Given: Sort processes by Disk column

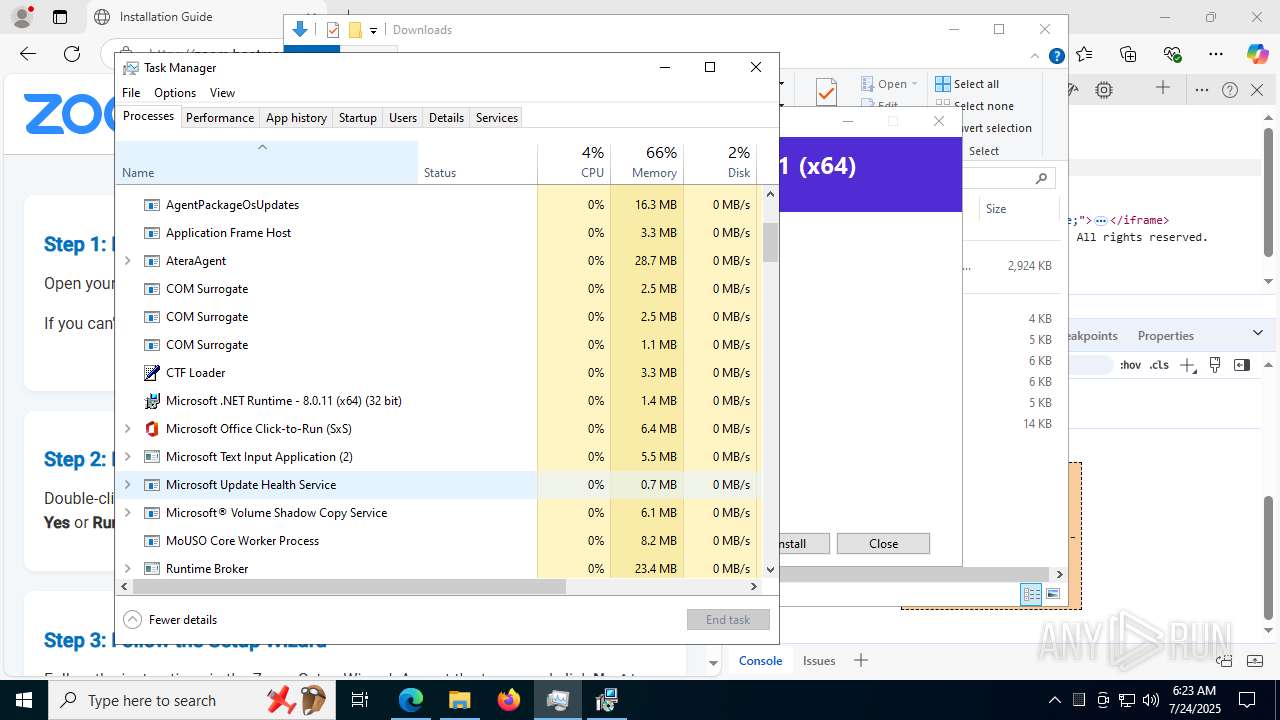Looking at the screenshot, I should [x=721, y=162].
